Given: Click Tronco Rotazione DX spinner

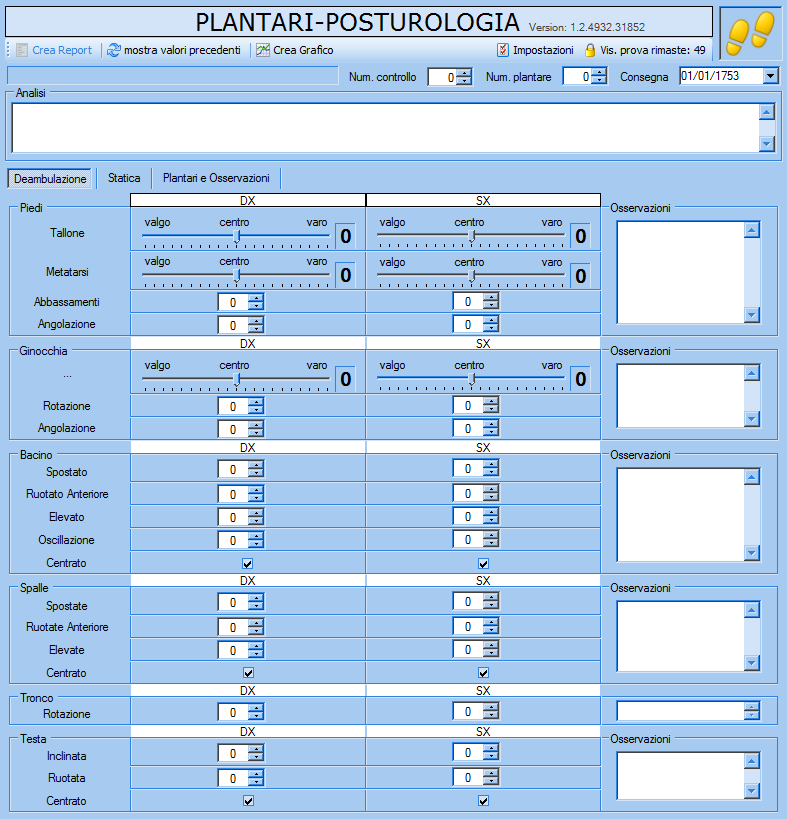Looking at the screenshot, I should point(241,712).
